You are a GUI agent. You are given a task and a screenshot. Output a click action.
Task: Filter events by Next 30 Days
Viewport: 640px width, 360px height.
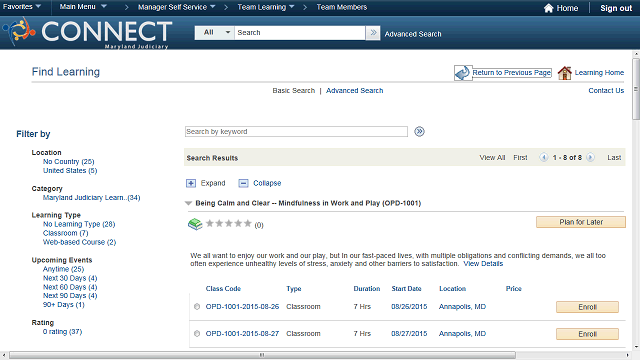point(70,278)
